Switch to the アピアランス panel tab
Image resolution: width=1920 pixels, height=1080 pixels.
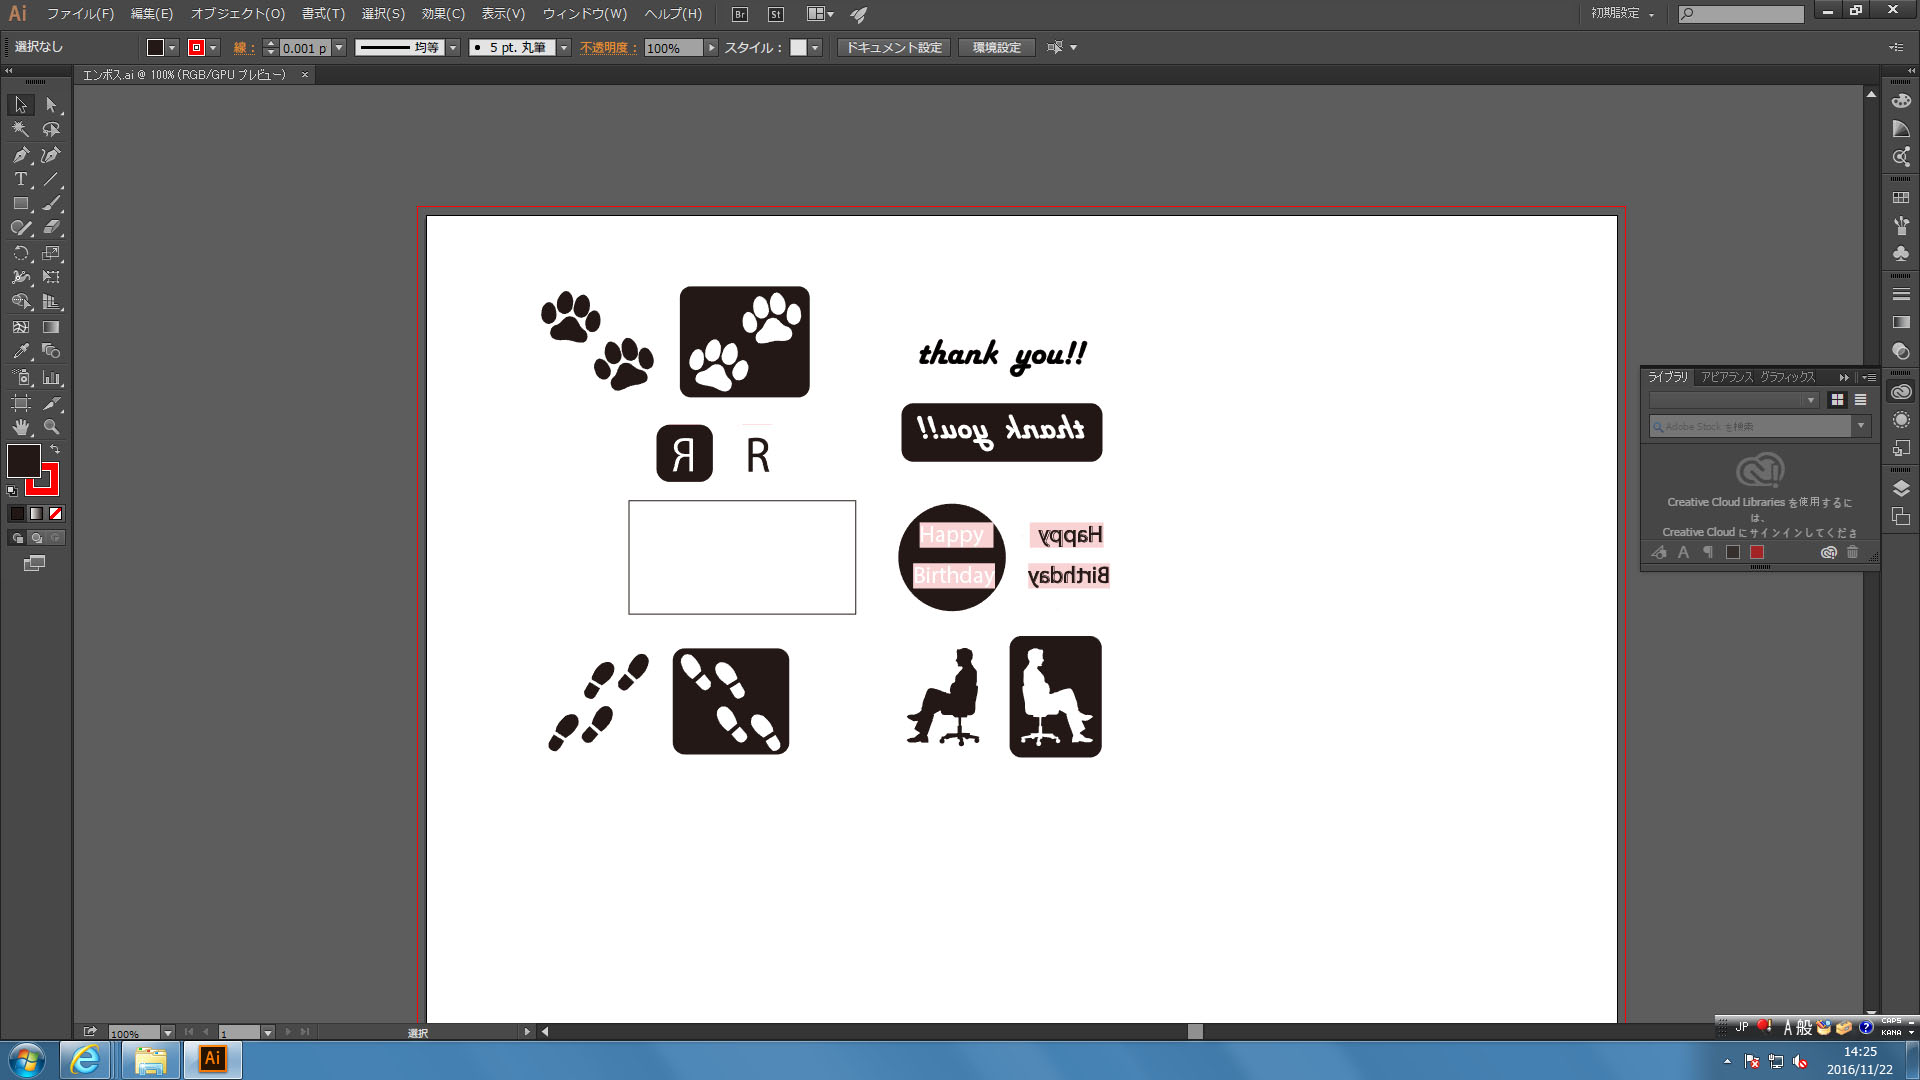(1727, 377)
